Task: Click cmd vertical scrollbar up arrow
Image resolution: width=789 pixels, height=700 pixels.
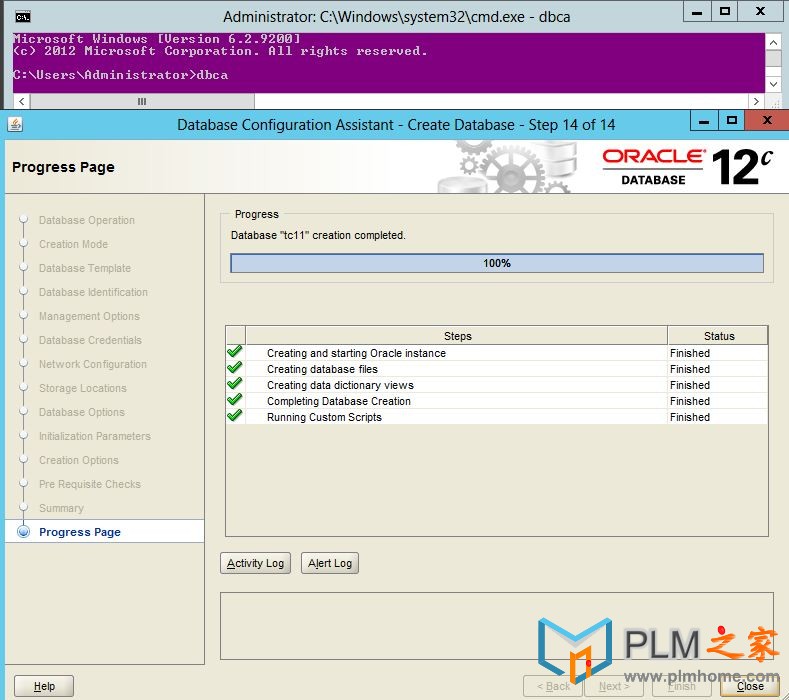Action: tap(773, 42)
